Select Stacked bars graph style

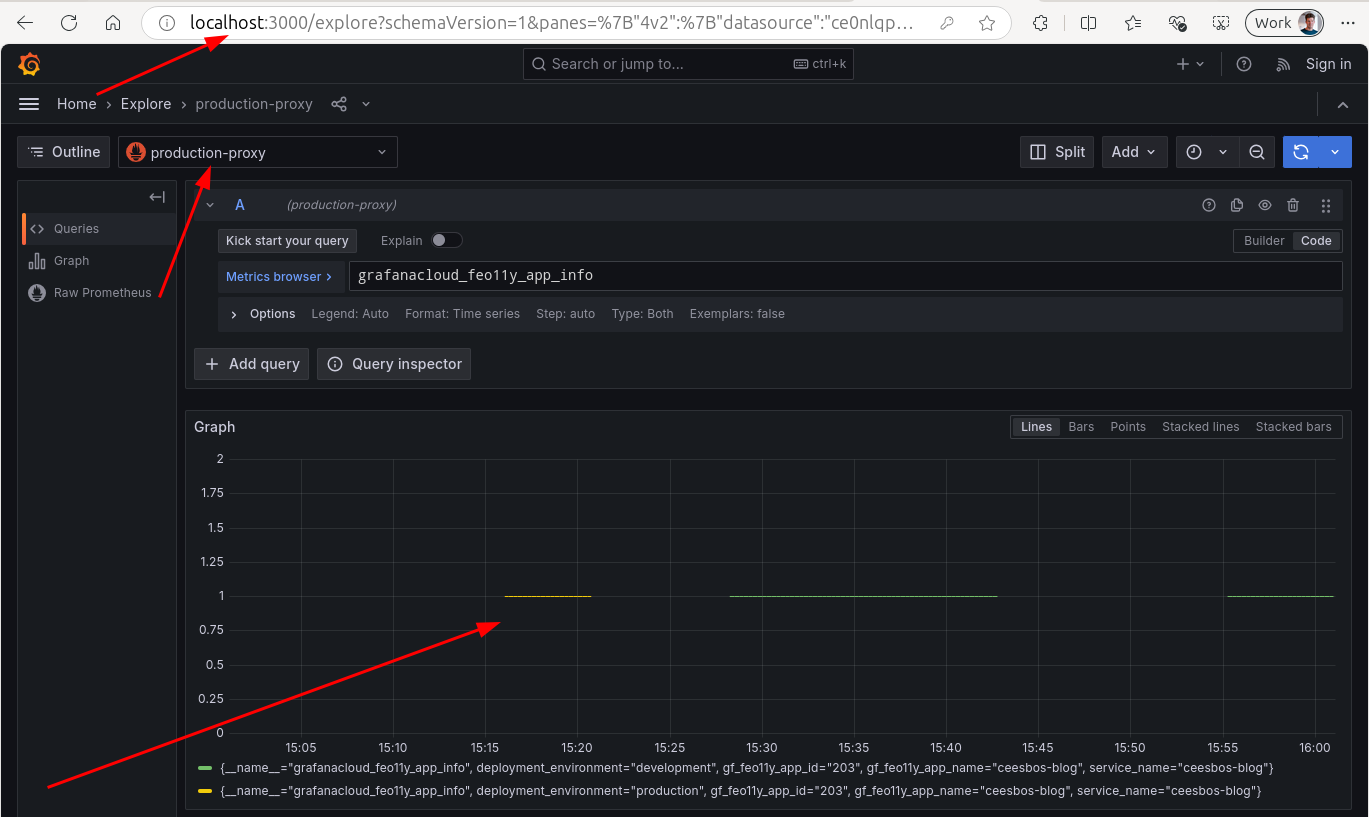pos(1293,427)
